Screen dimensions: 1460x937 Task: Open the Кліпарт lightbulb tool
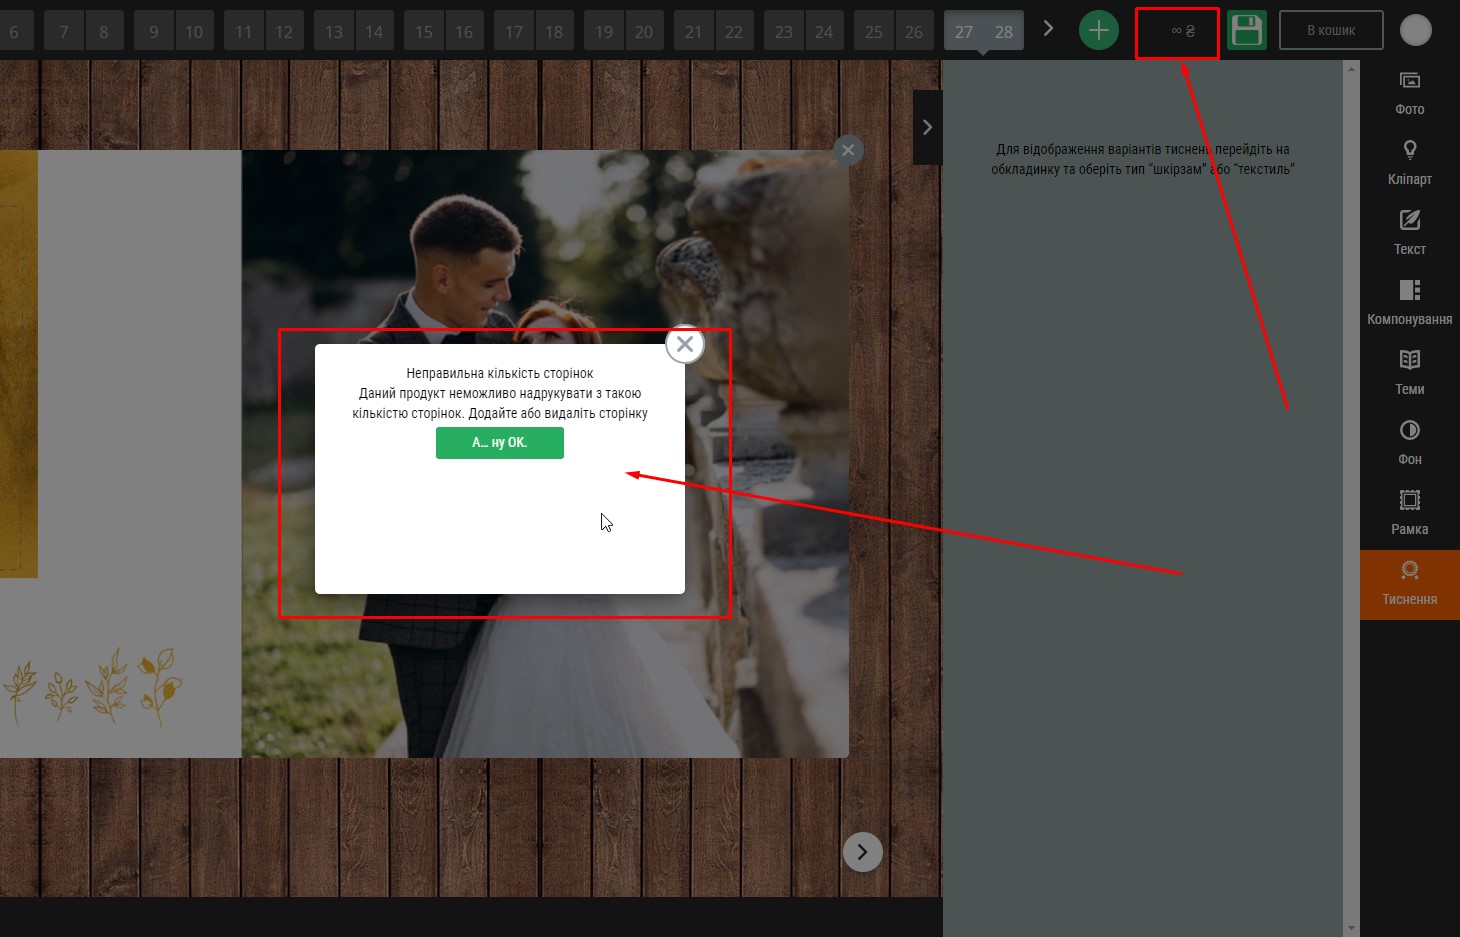click(x=1409, y=161)
